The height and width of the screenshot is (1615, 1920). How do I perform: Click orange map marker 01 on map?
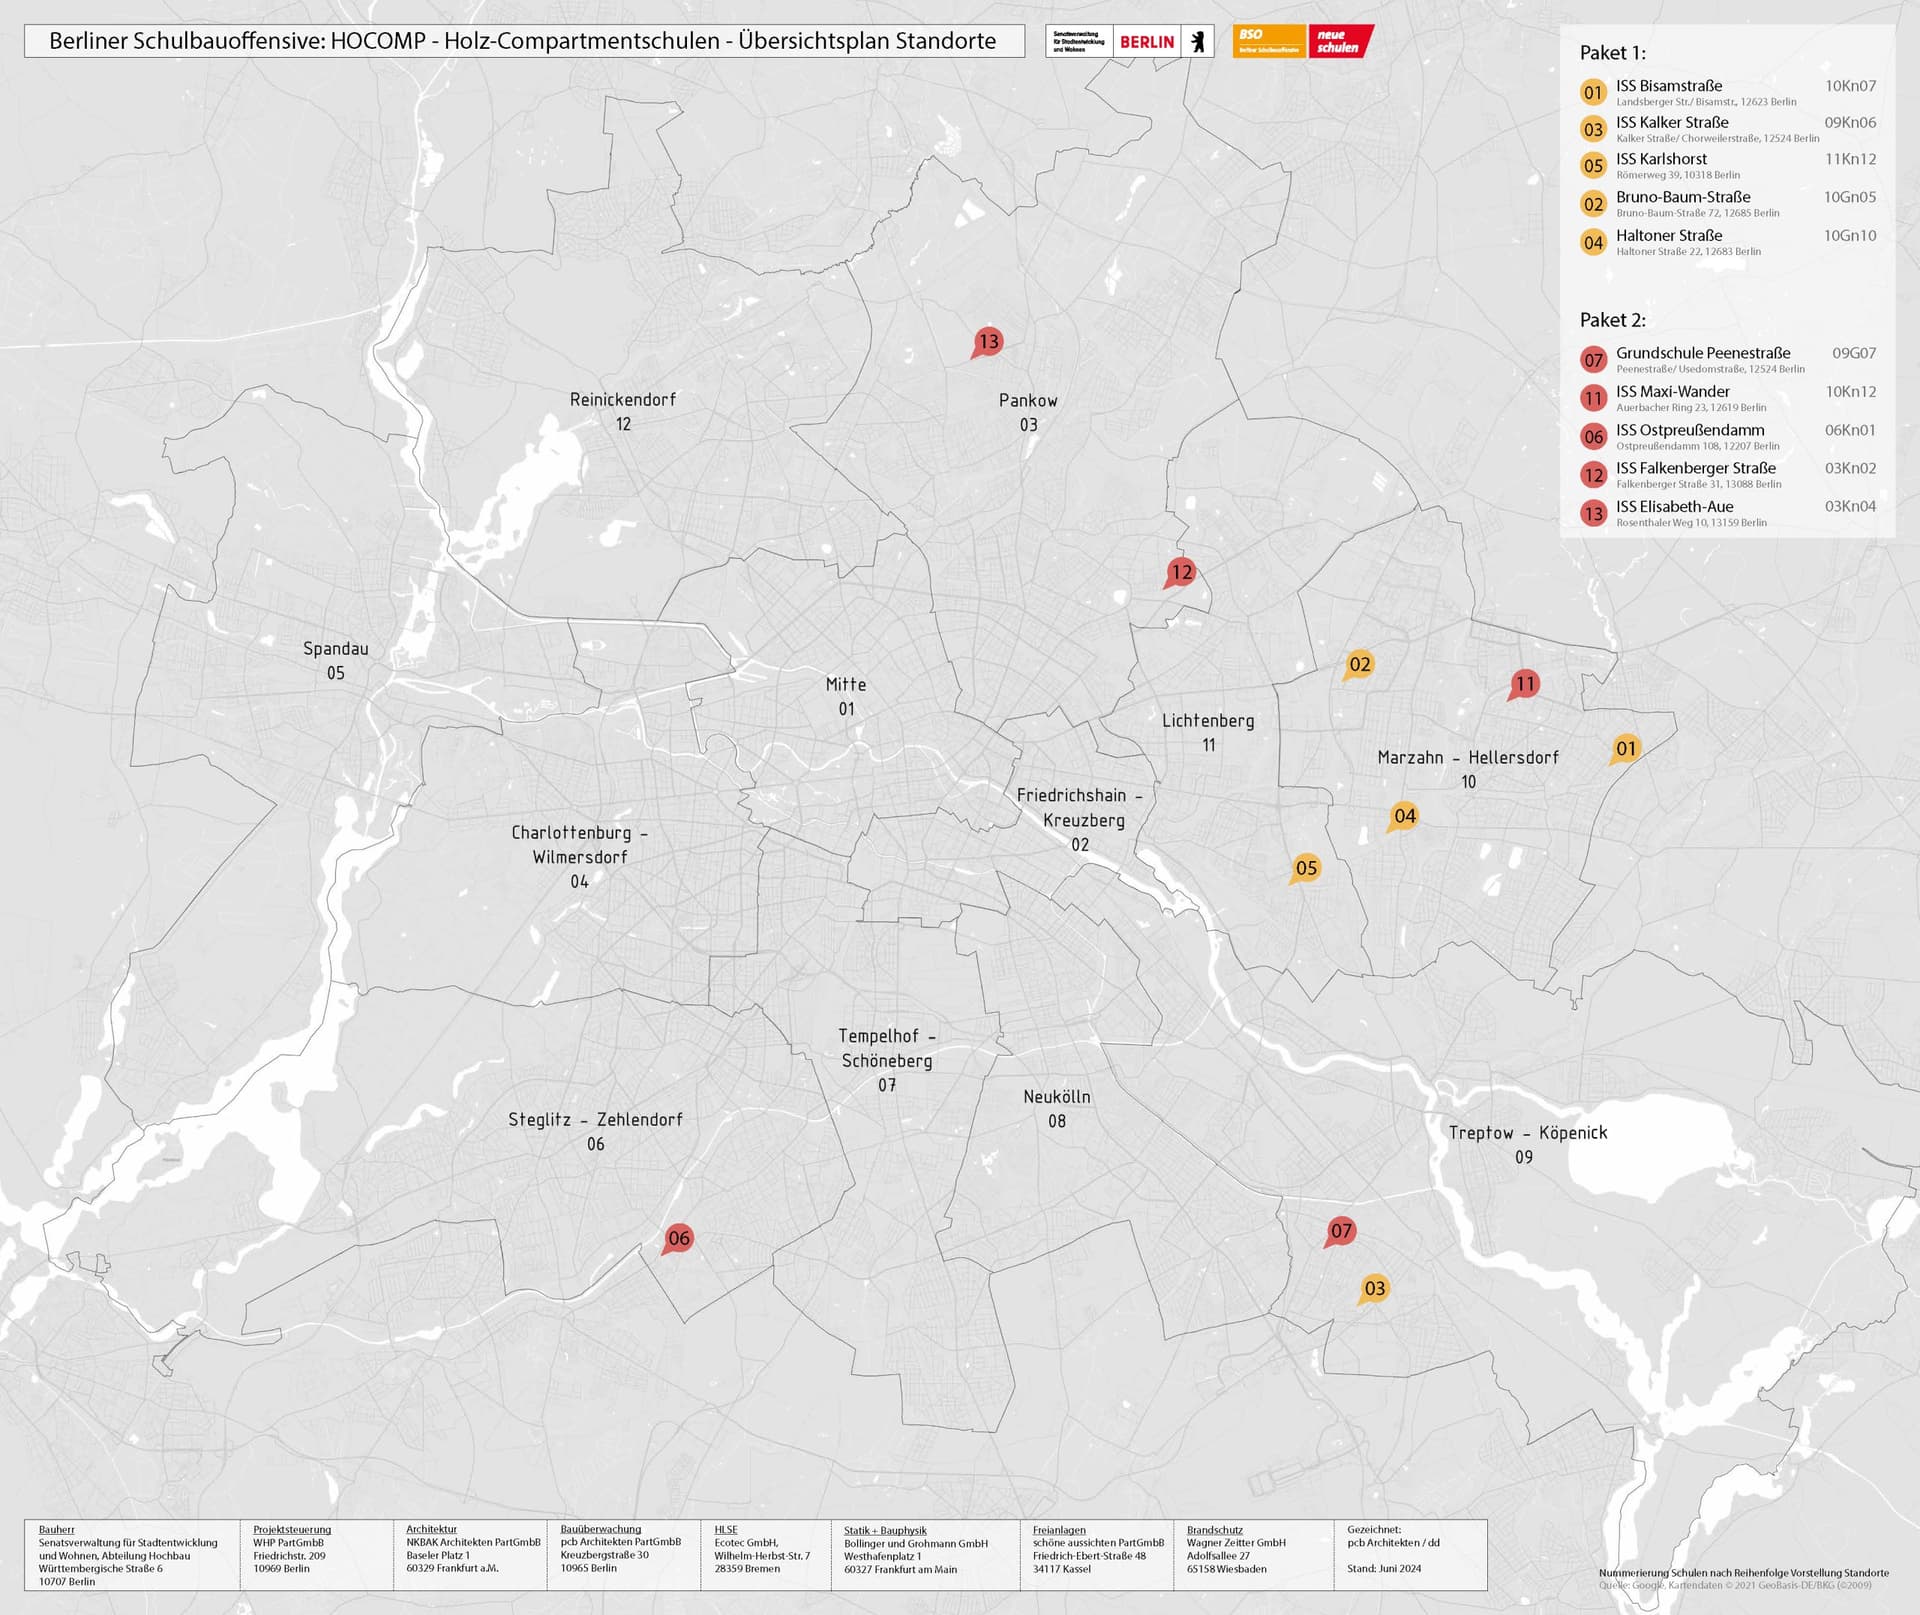tap(1626, 748)
